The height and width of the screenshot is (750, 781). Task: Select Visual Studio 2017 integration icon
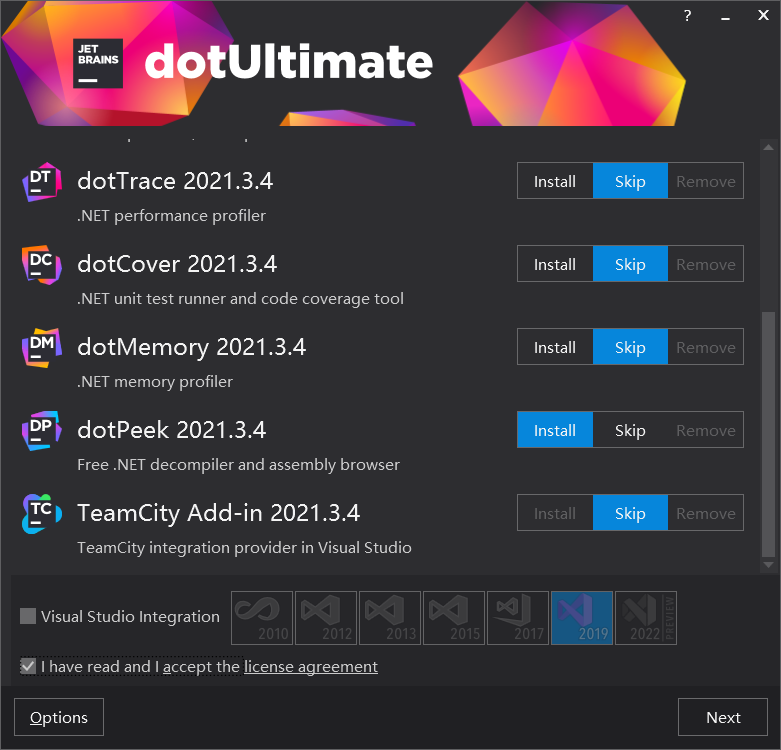coord(518,618)
